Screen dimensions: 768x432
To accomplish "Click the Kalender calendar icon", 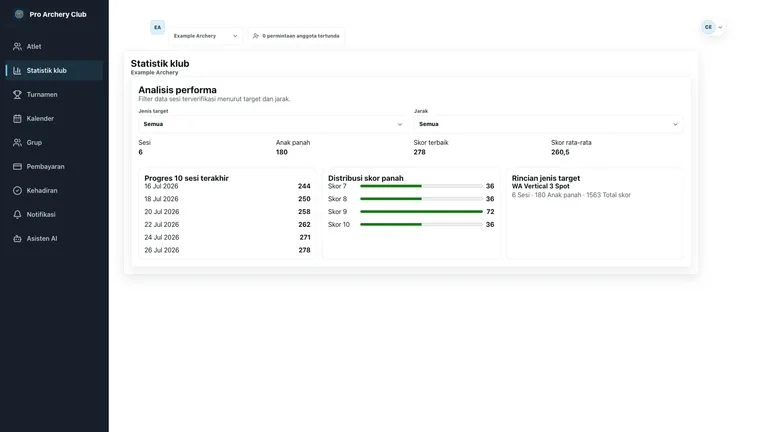I will (17, 119).
